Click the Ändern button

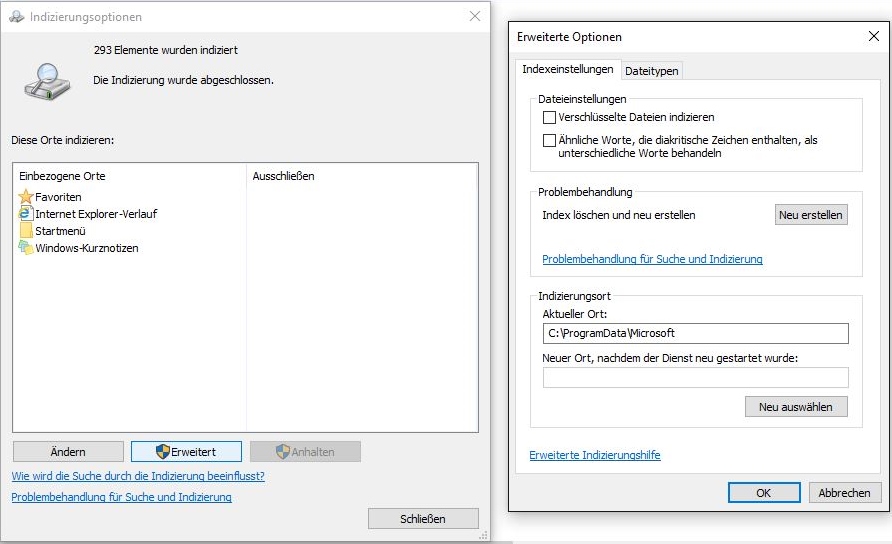click(x=68, y=452)
